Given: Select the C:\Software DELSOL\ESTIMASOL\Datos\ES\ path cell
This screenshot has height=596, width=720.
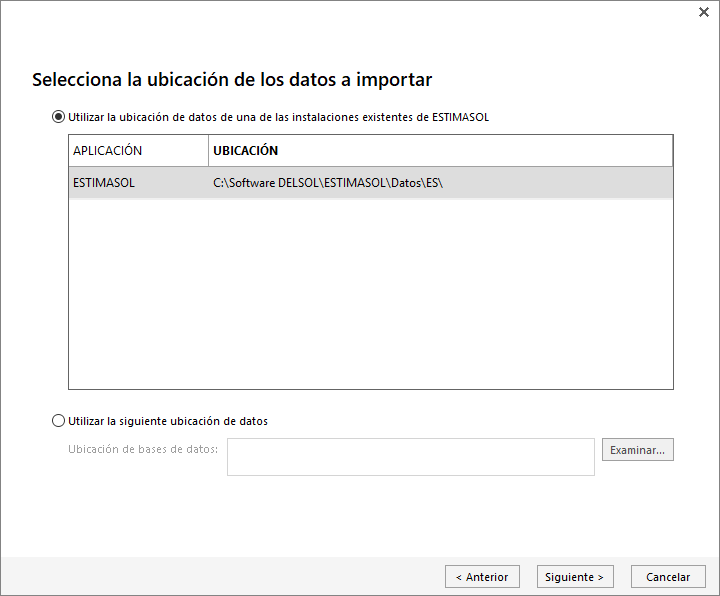Looking at the screenshot, I should 440,183.
